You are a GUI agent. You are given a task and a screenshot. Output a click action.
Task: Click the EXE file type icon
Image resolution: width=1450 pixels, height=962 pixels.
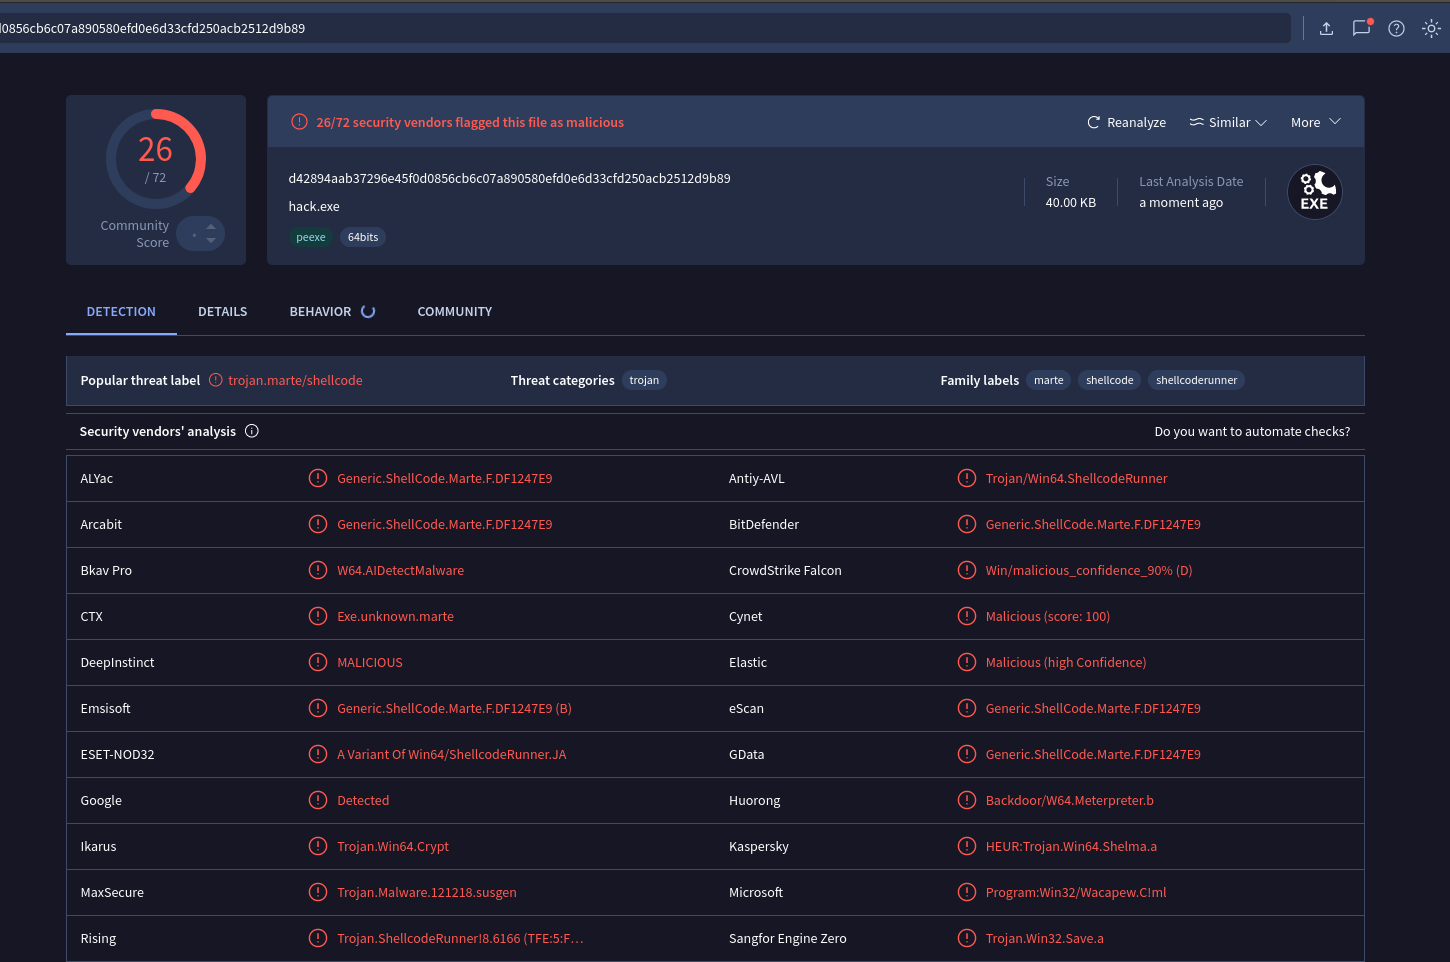[1314, 192]
